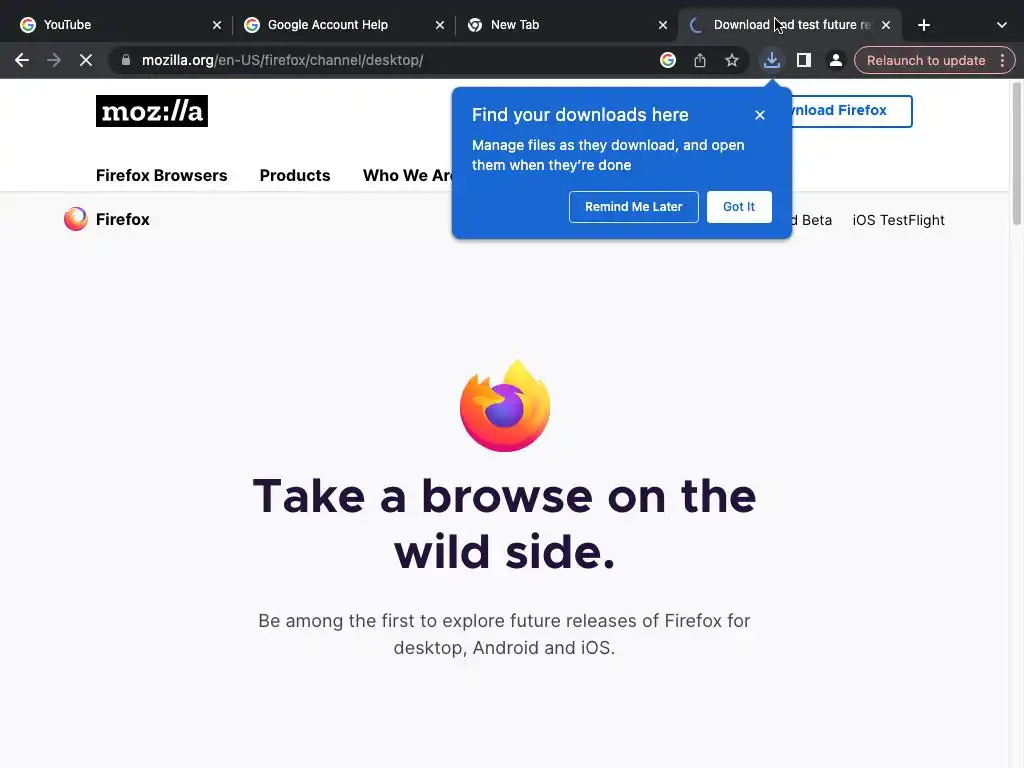The image size is (1024, 768).
Task: Bookmark this page with the star
Action: [x=731, y=60]
